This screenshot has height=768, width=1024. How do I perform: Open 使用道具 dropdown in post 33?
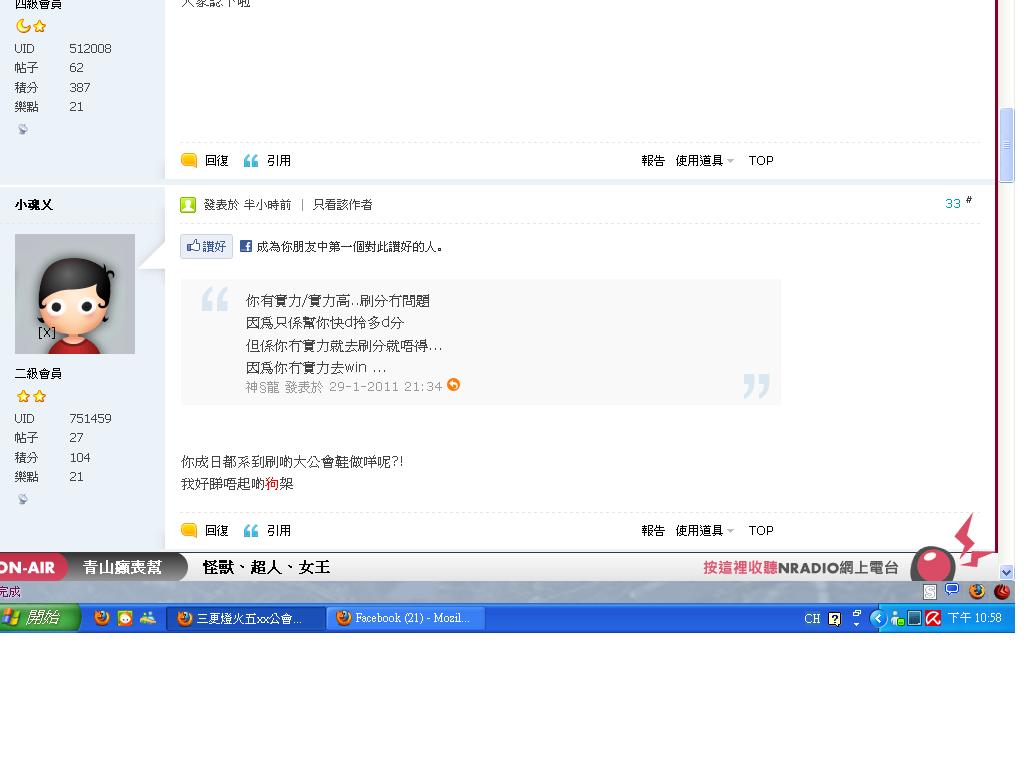[x=704, y=531]
